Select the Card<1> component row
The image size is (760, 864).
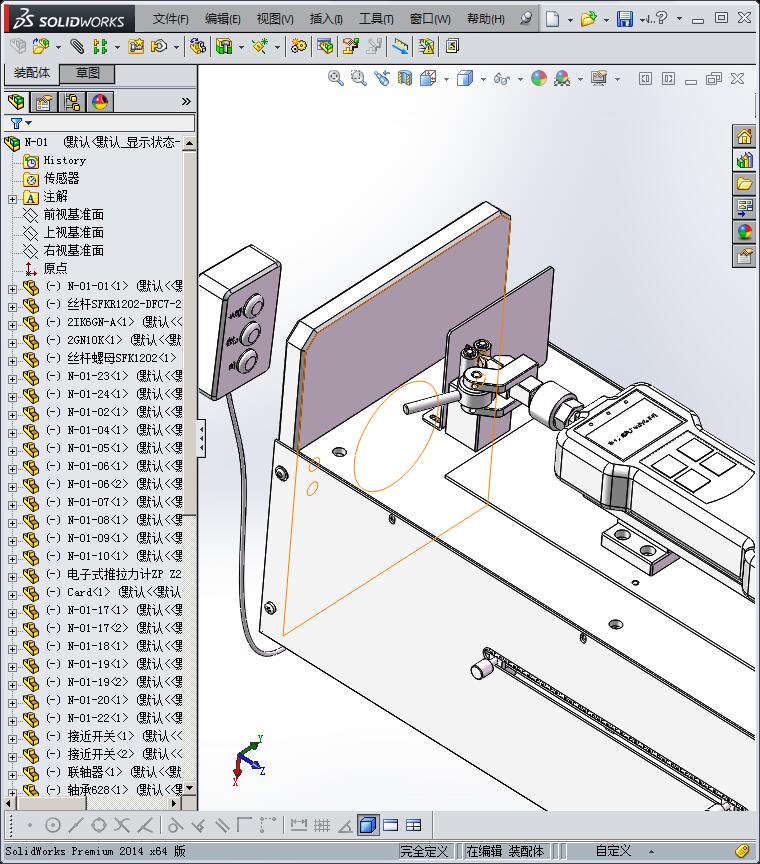pyautogui.click(x=102, y=592)
